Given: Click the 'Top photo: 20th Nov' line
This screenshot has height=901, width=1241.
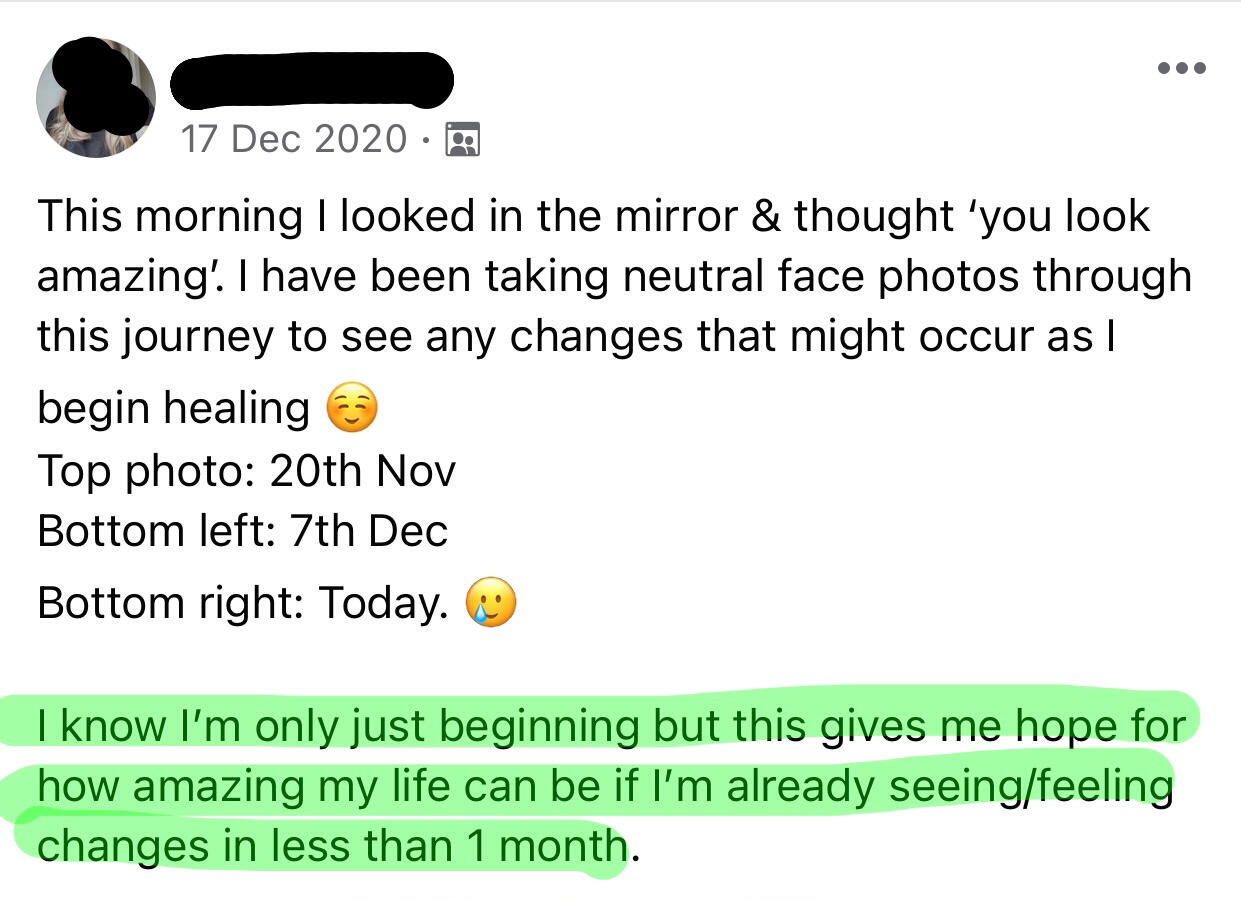Looking at the screenshot, I should tap(246, 470).
